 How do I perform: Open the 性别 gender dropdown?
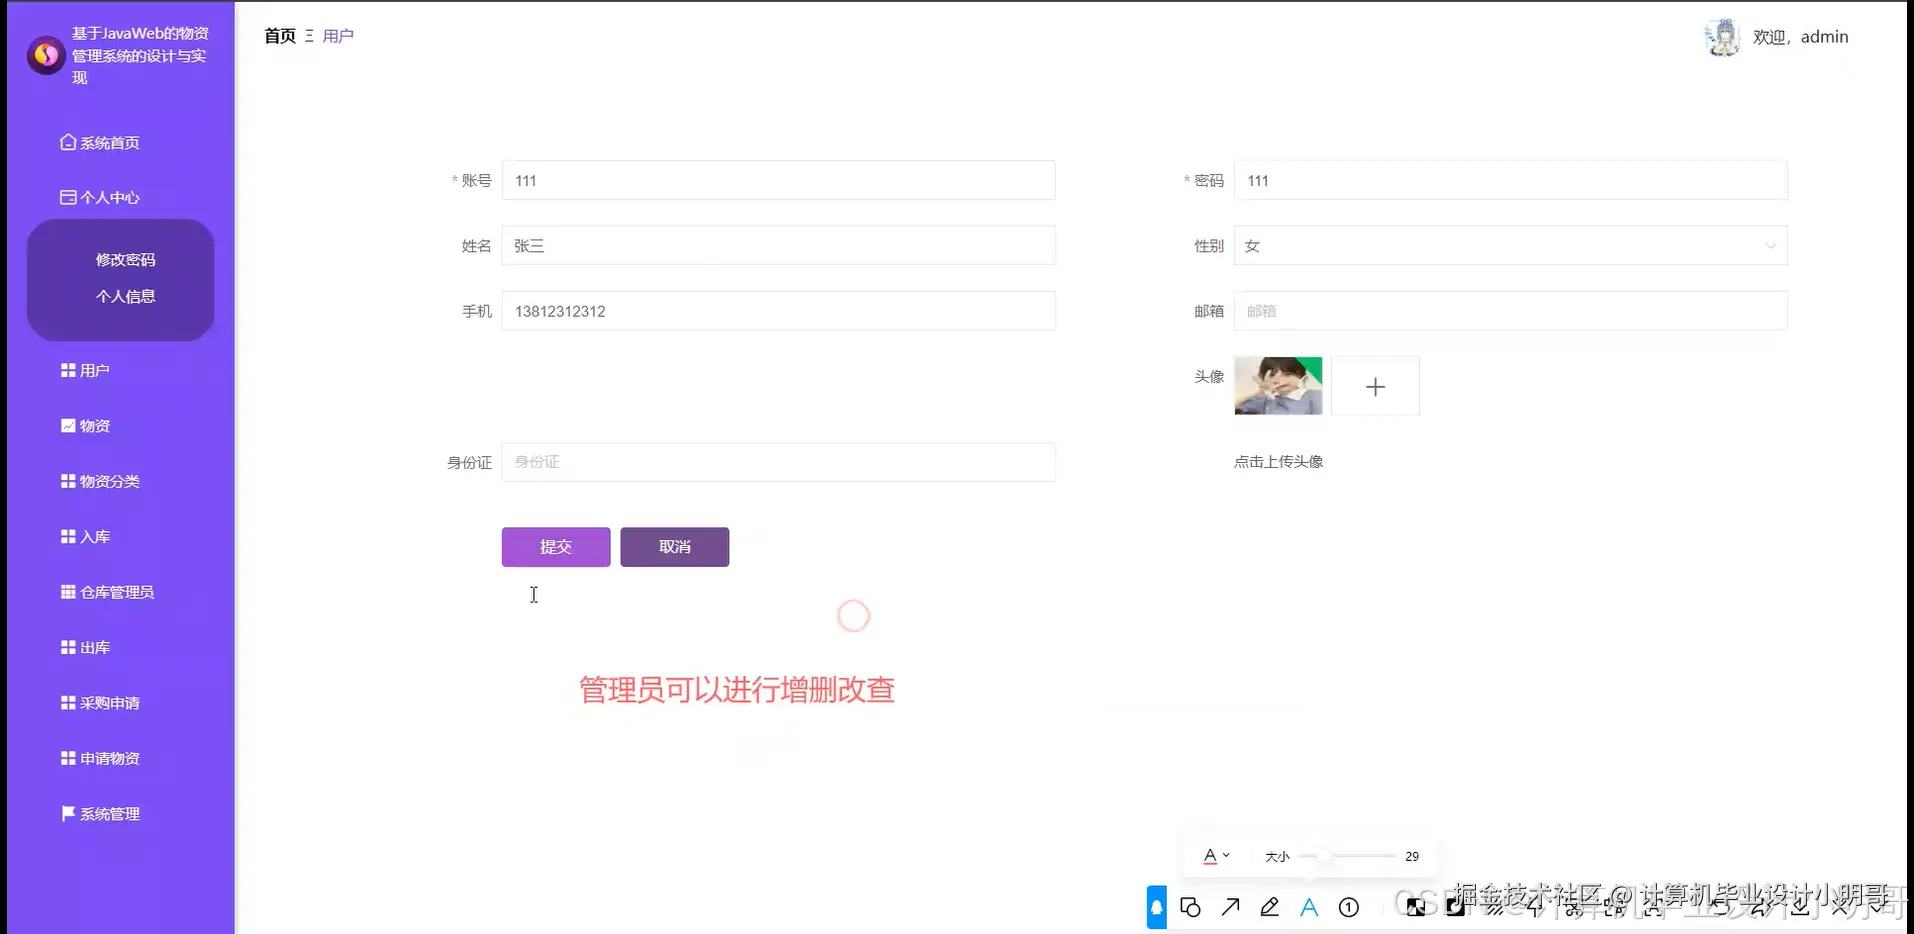pyautogui.click(x=1510, y=245)
